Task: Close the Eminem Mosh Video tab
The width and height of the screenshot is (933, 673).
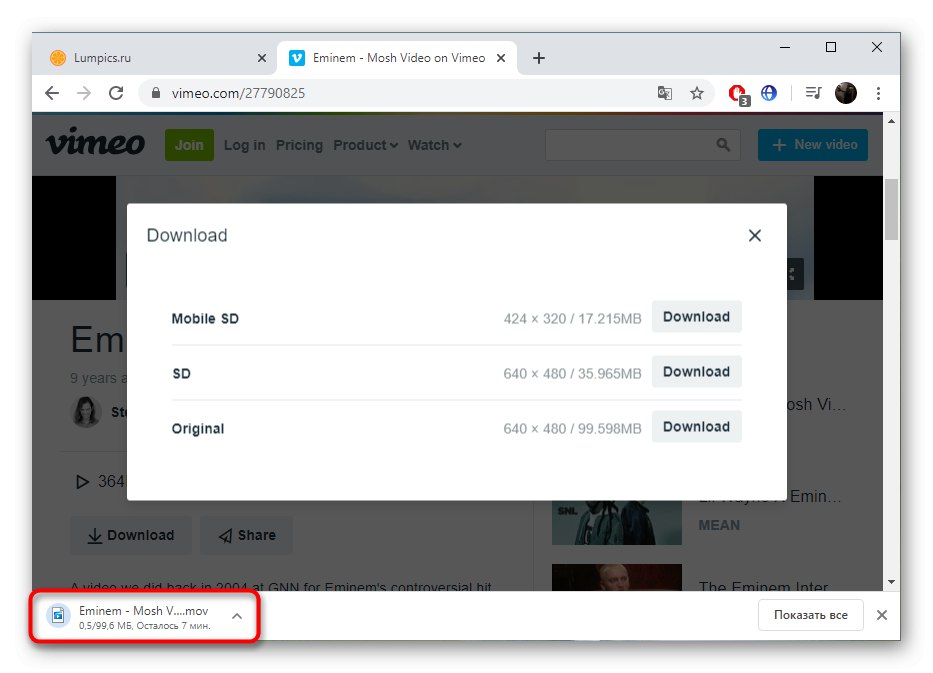Action: coord(501,58)
